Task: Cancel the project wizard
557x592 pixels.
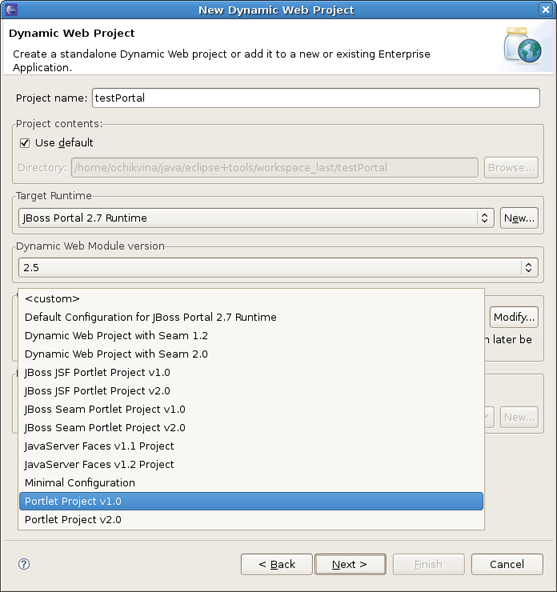Action: click(x=507, y=564)
